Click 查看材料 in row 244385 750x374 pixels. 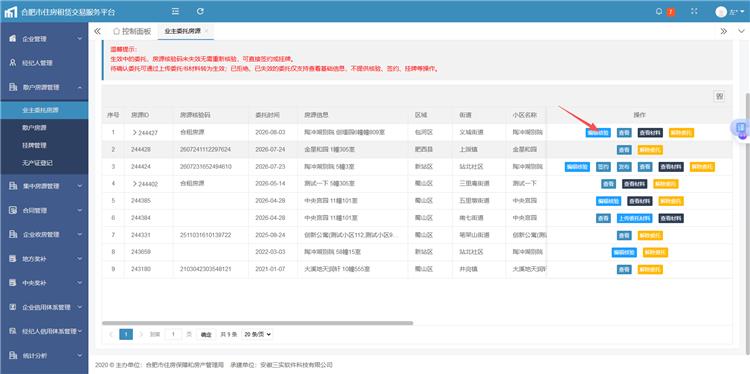[x=640, y=201]
